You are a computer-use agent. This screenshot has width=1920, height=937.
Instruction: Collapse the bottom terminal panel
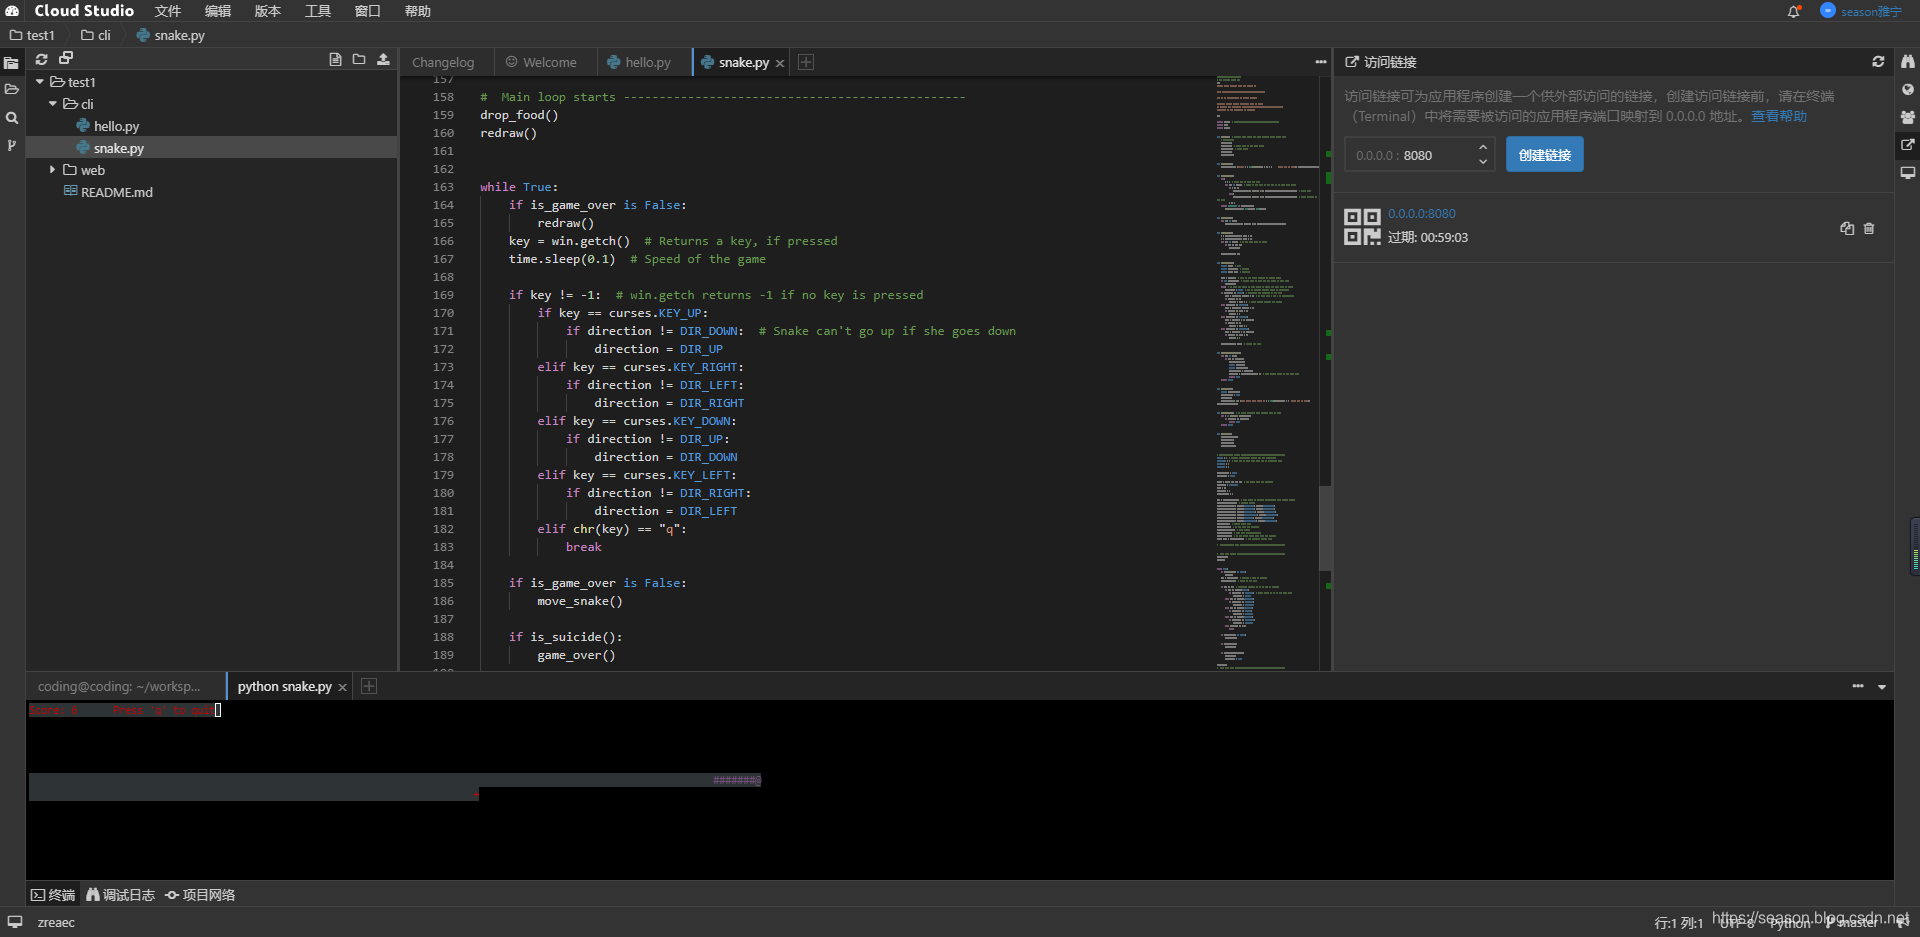click(1882, 687)
